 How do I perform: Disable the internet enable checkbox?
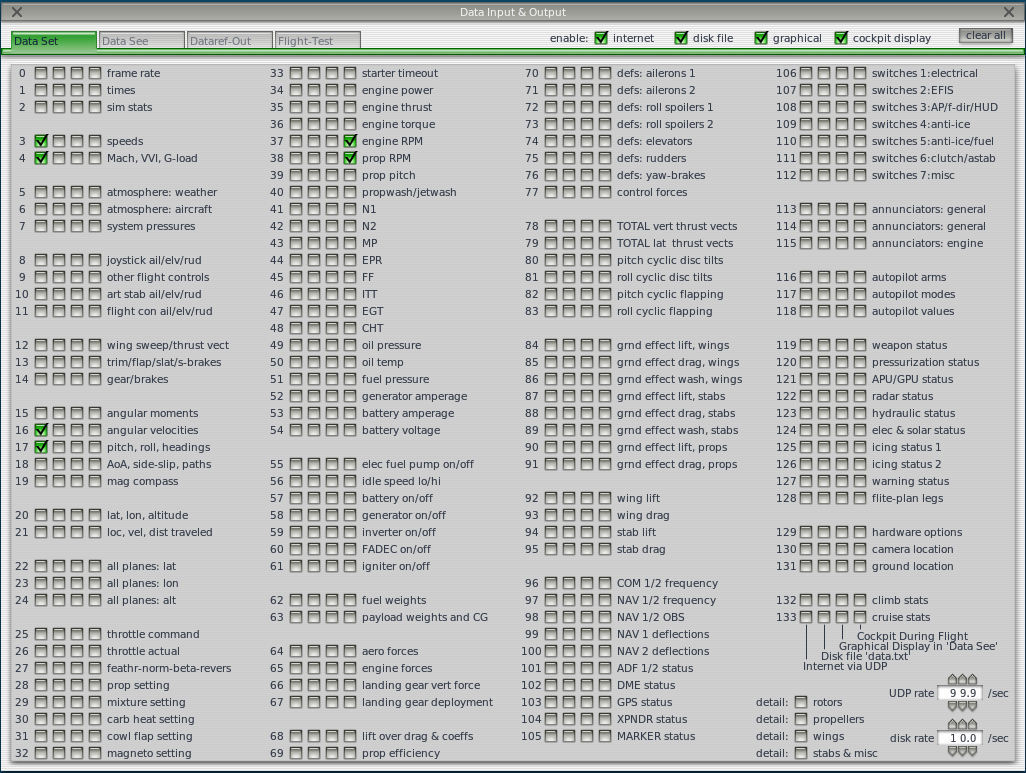tap(601, 38)
